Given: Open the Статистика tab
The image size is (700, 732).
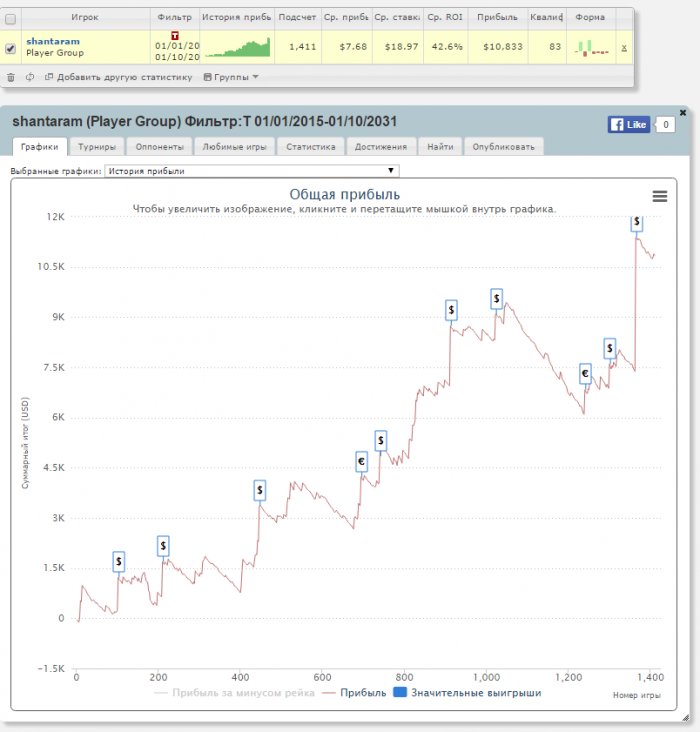Looking at the screenshot, I should [311, 147].
